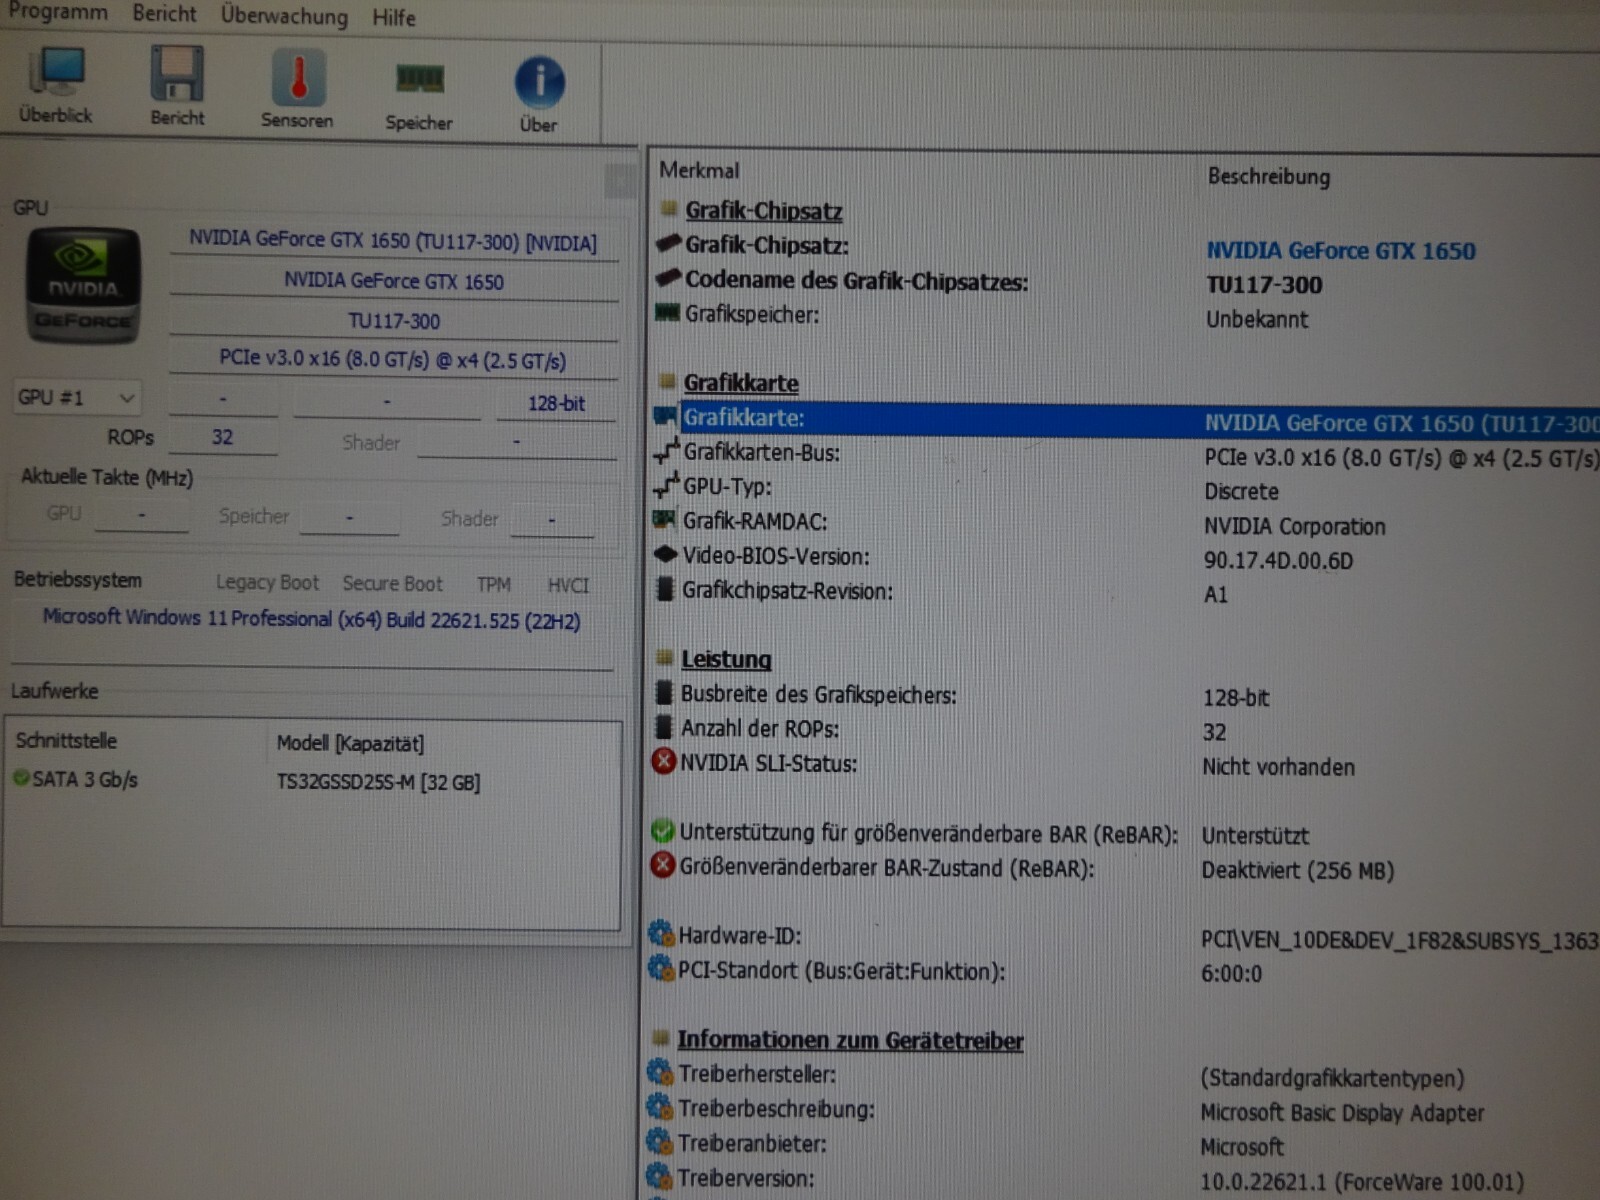This screenshot has height=1200, width=1600.
Task: Click the PCI-Standort gear icon
Action: [661, 968]
